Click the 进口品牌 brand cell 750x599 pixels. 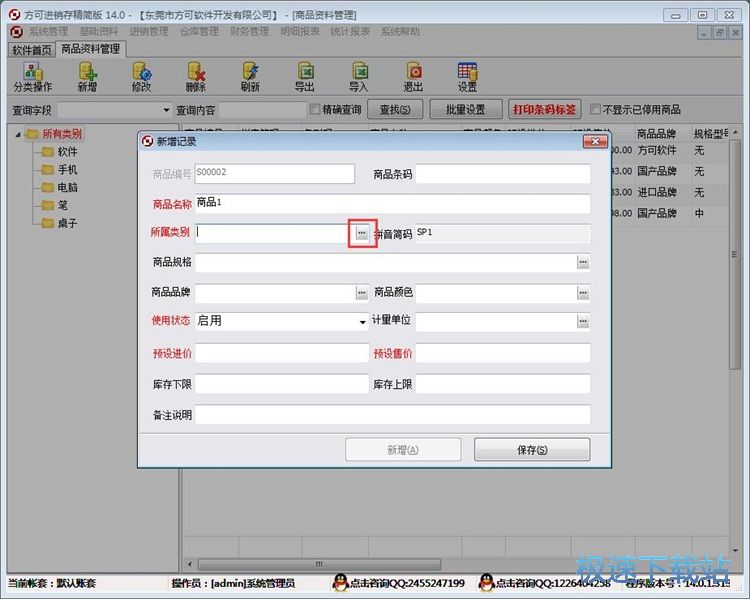pos(657,192)
